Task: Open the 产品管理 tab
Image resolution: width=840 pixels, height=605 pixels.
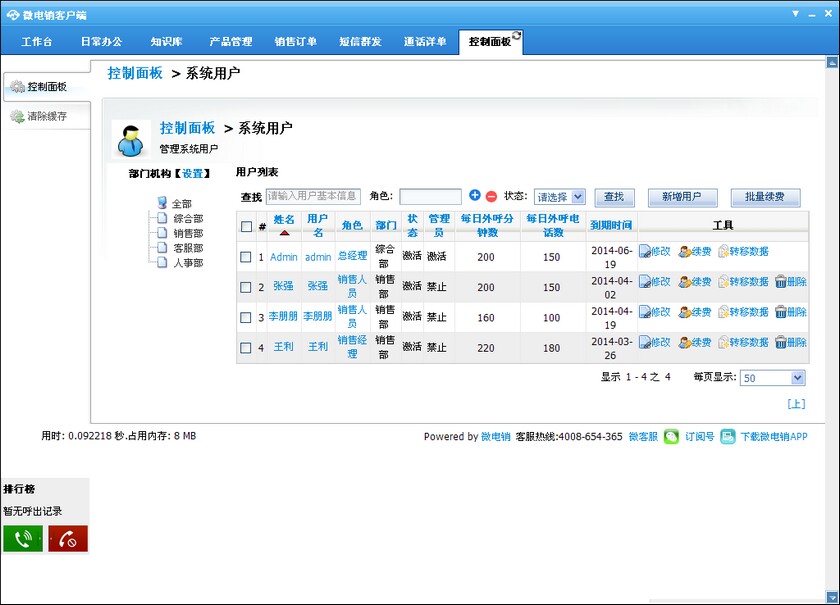Action: click(231, 42)
